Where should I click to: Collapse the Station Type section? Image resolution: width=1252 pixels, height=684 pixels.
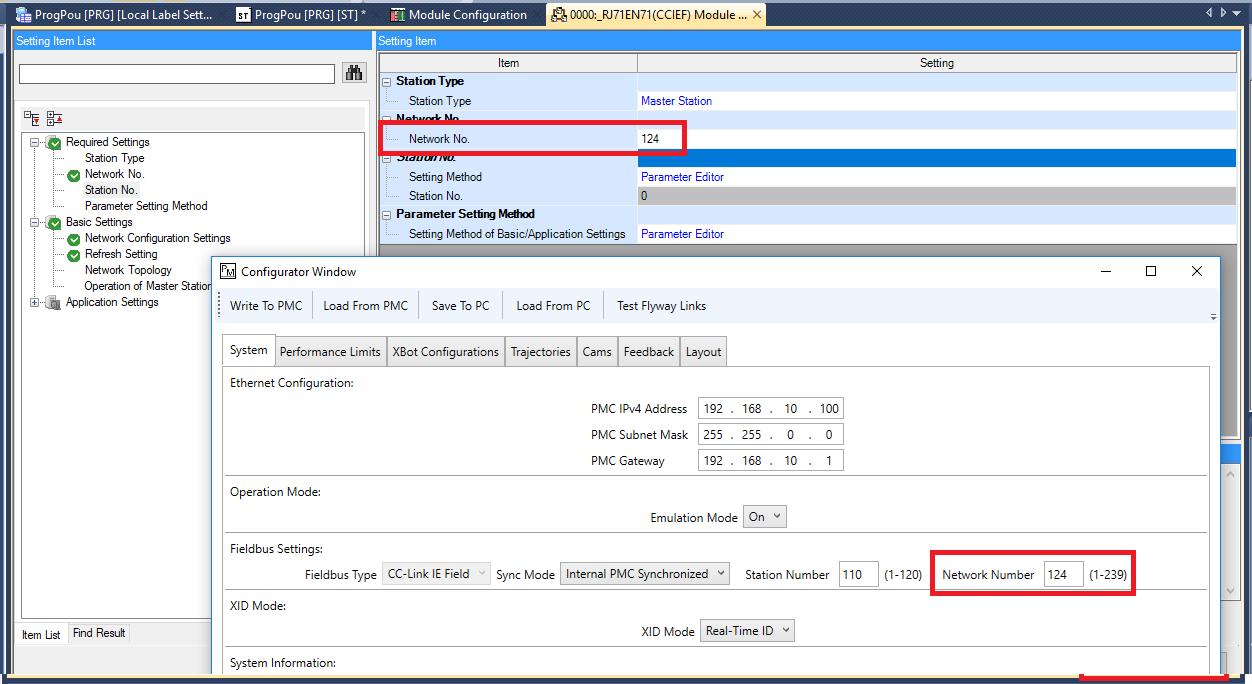pyautogui.click(x=387, y=82)
